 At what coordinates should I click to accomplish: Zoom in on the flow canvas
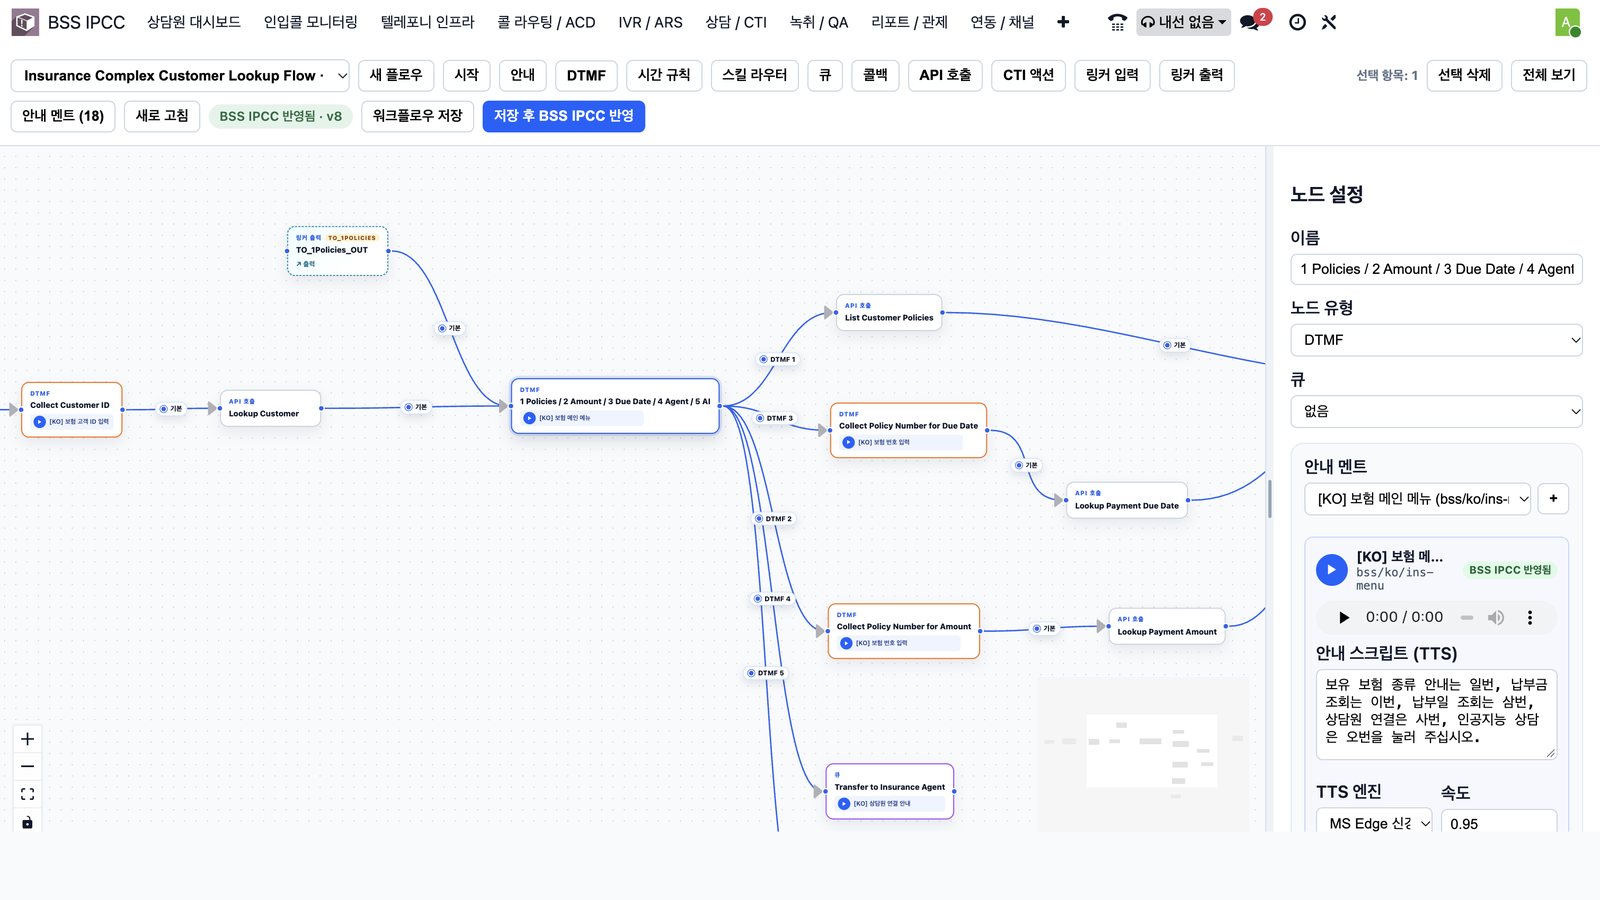[x=28, y=739]
